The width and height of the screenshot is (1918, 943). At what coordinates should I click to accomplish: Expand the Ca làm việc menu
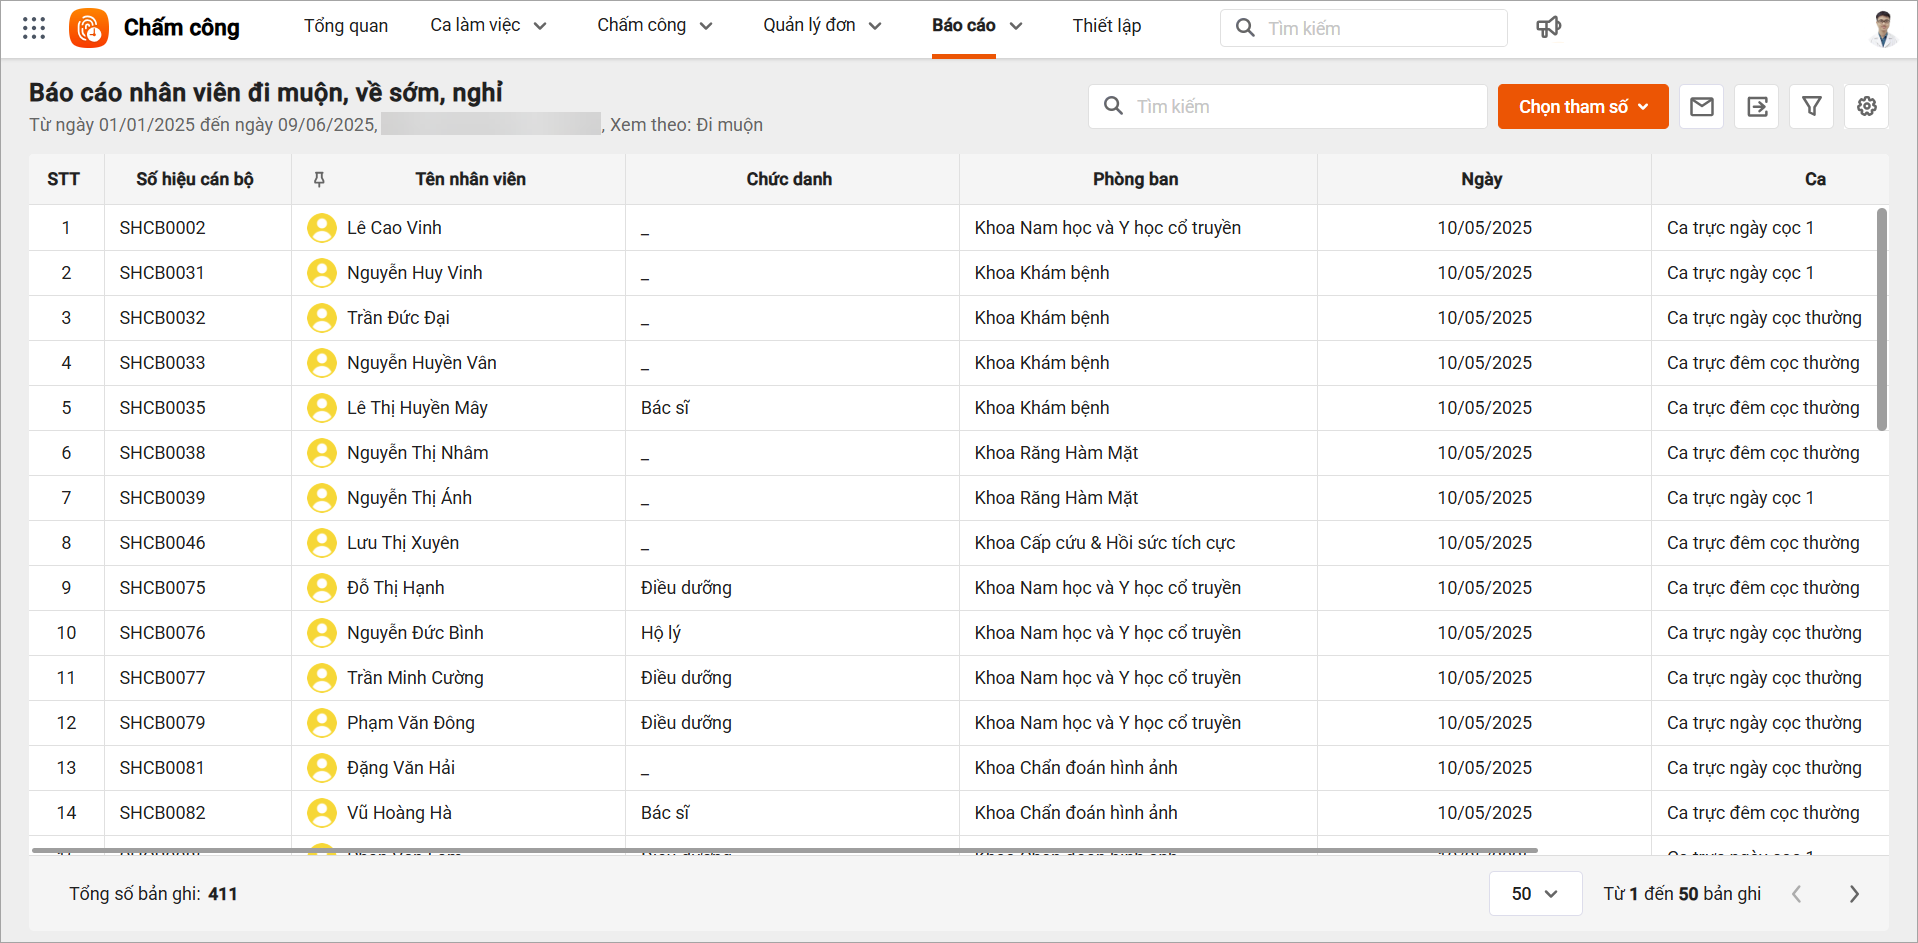pyautogui.click(x=488, y=26)
